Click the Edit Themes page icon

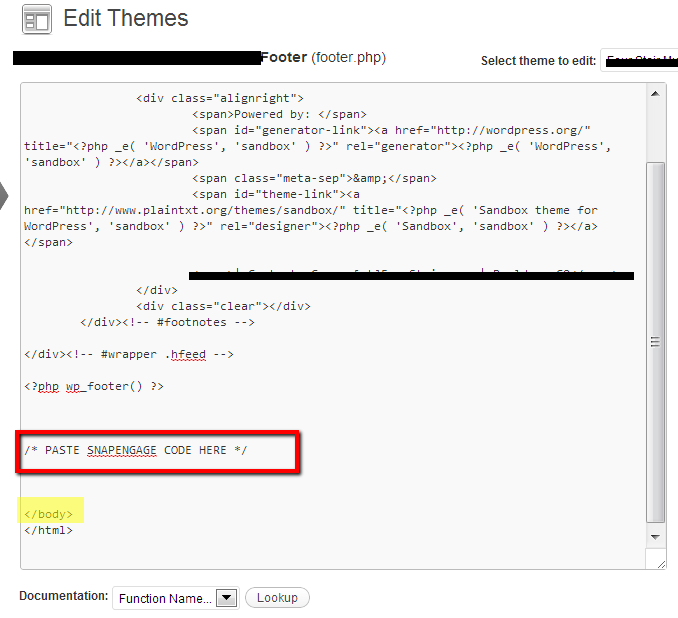tap(37, 20)
